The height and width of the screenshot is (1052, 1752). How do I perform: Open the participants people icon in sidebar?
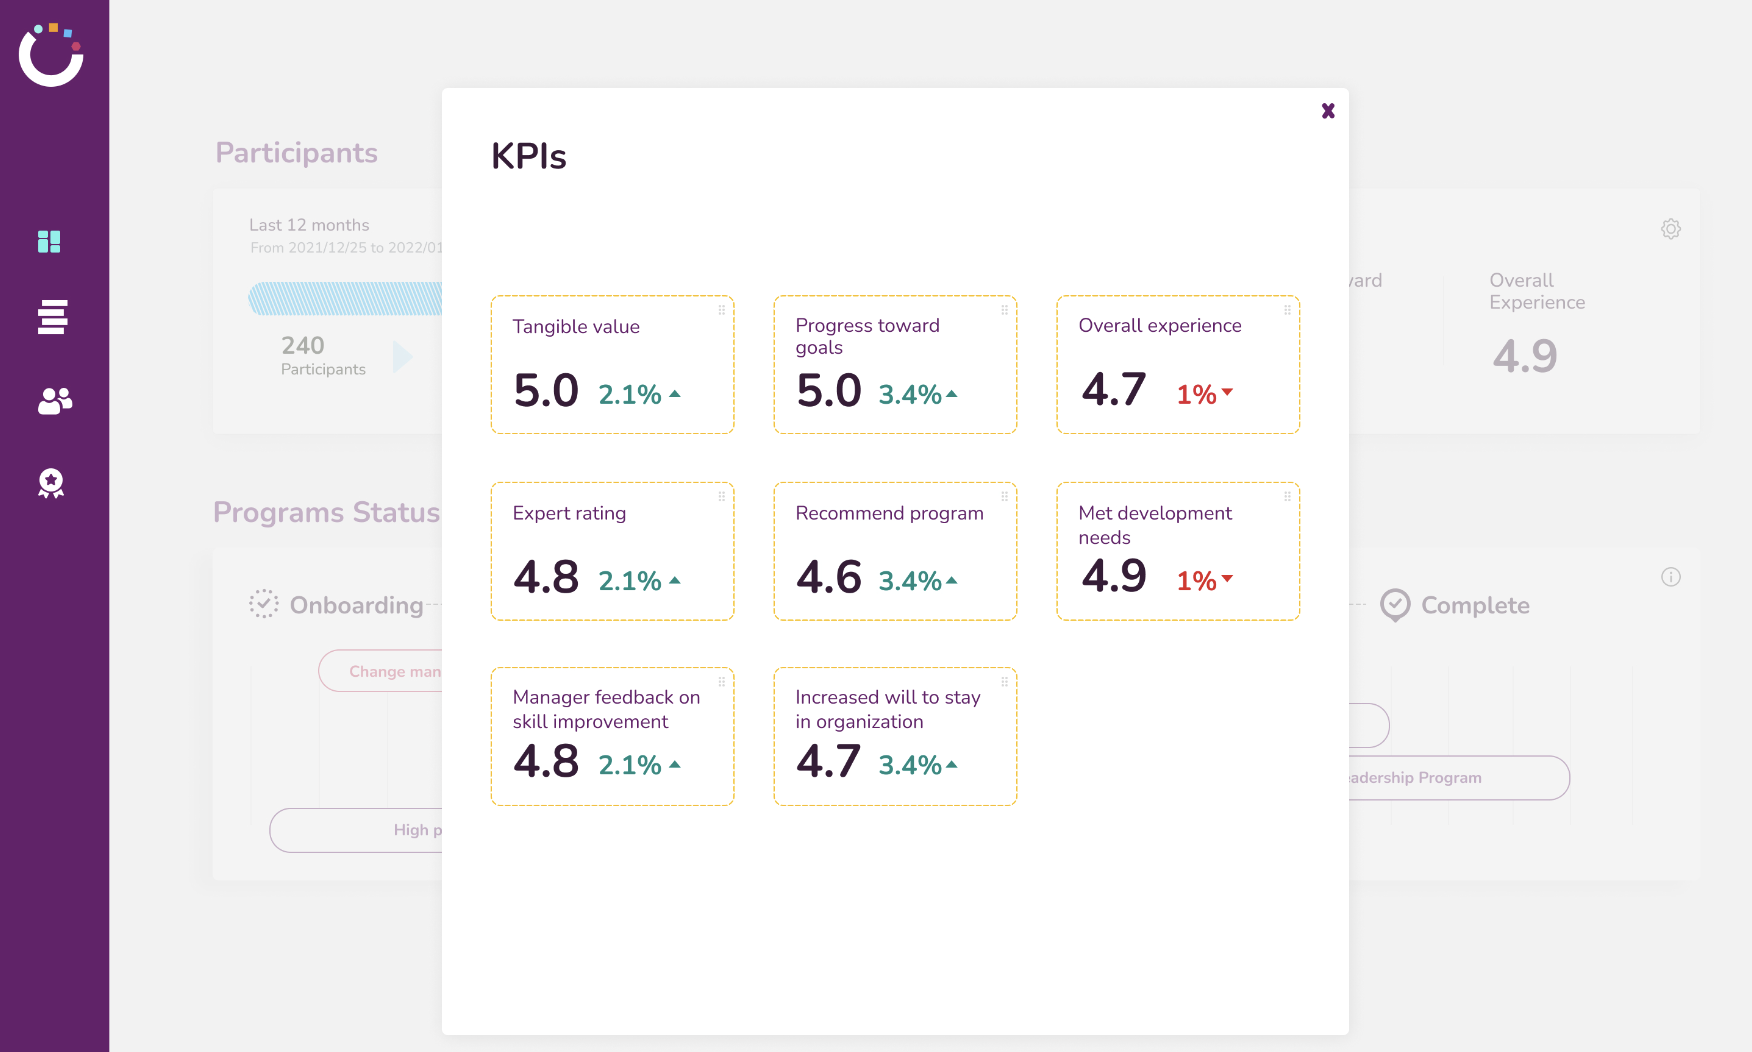[55, 401]
